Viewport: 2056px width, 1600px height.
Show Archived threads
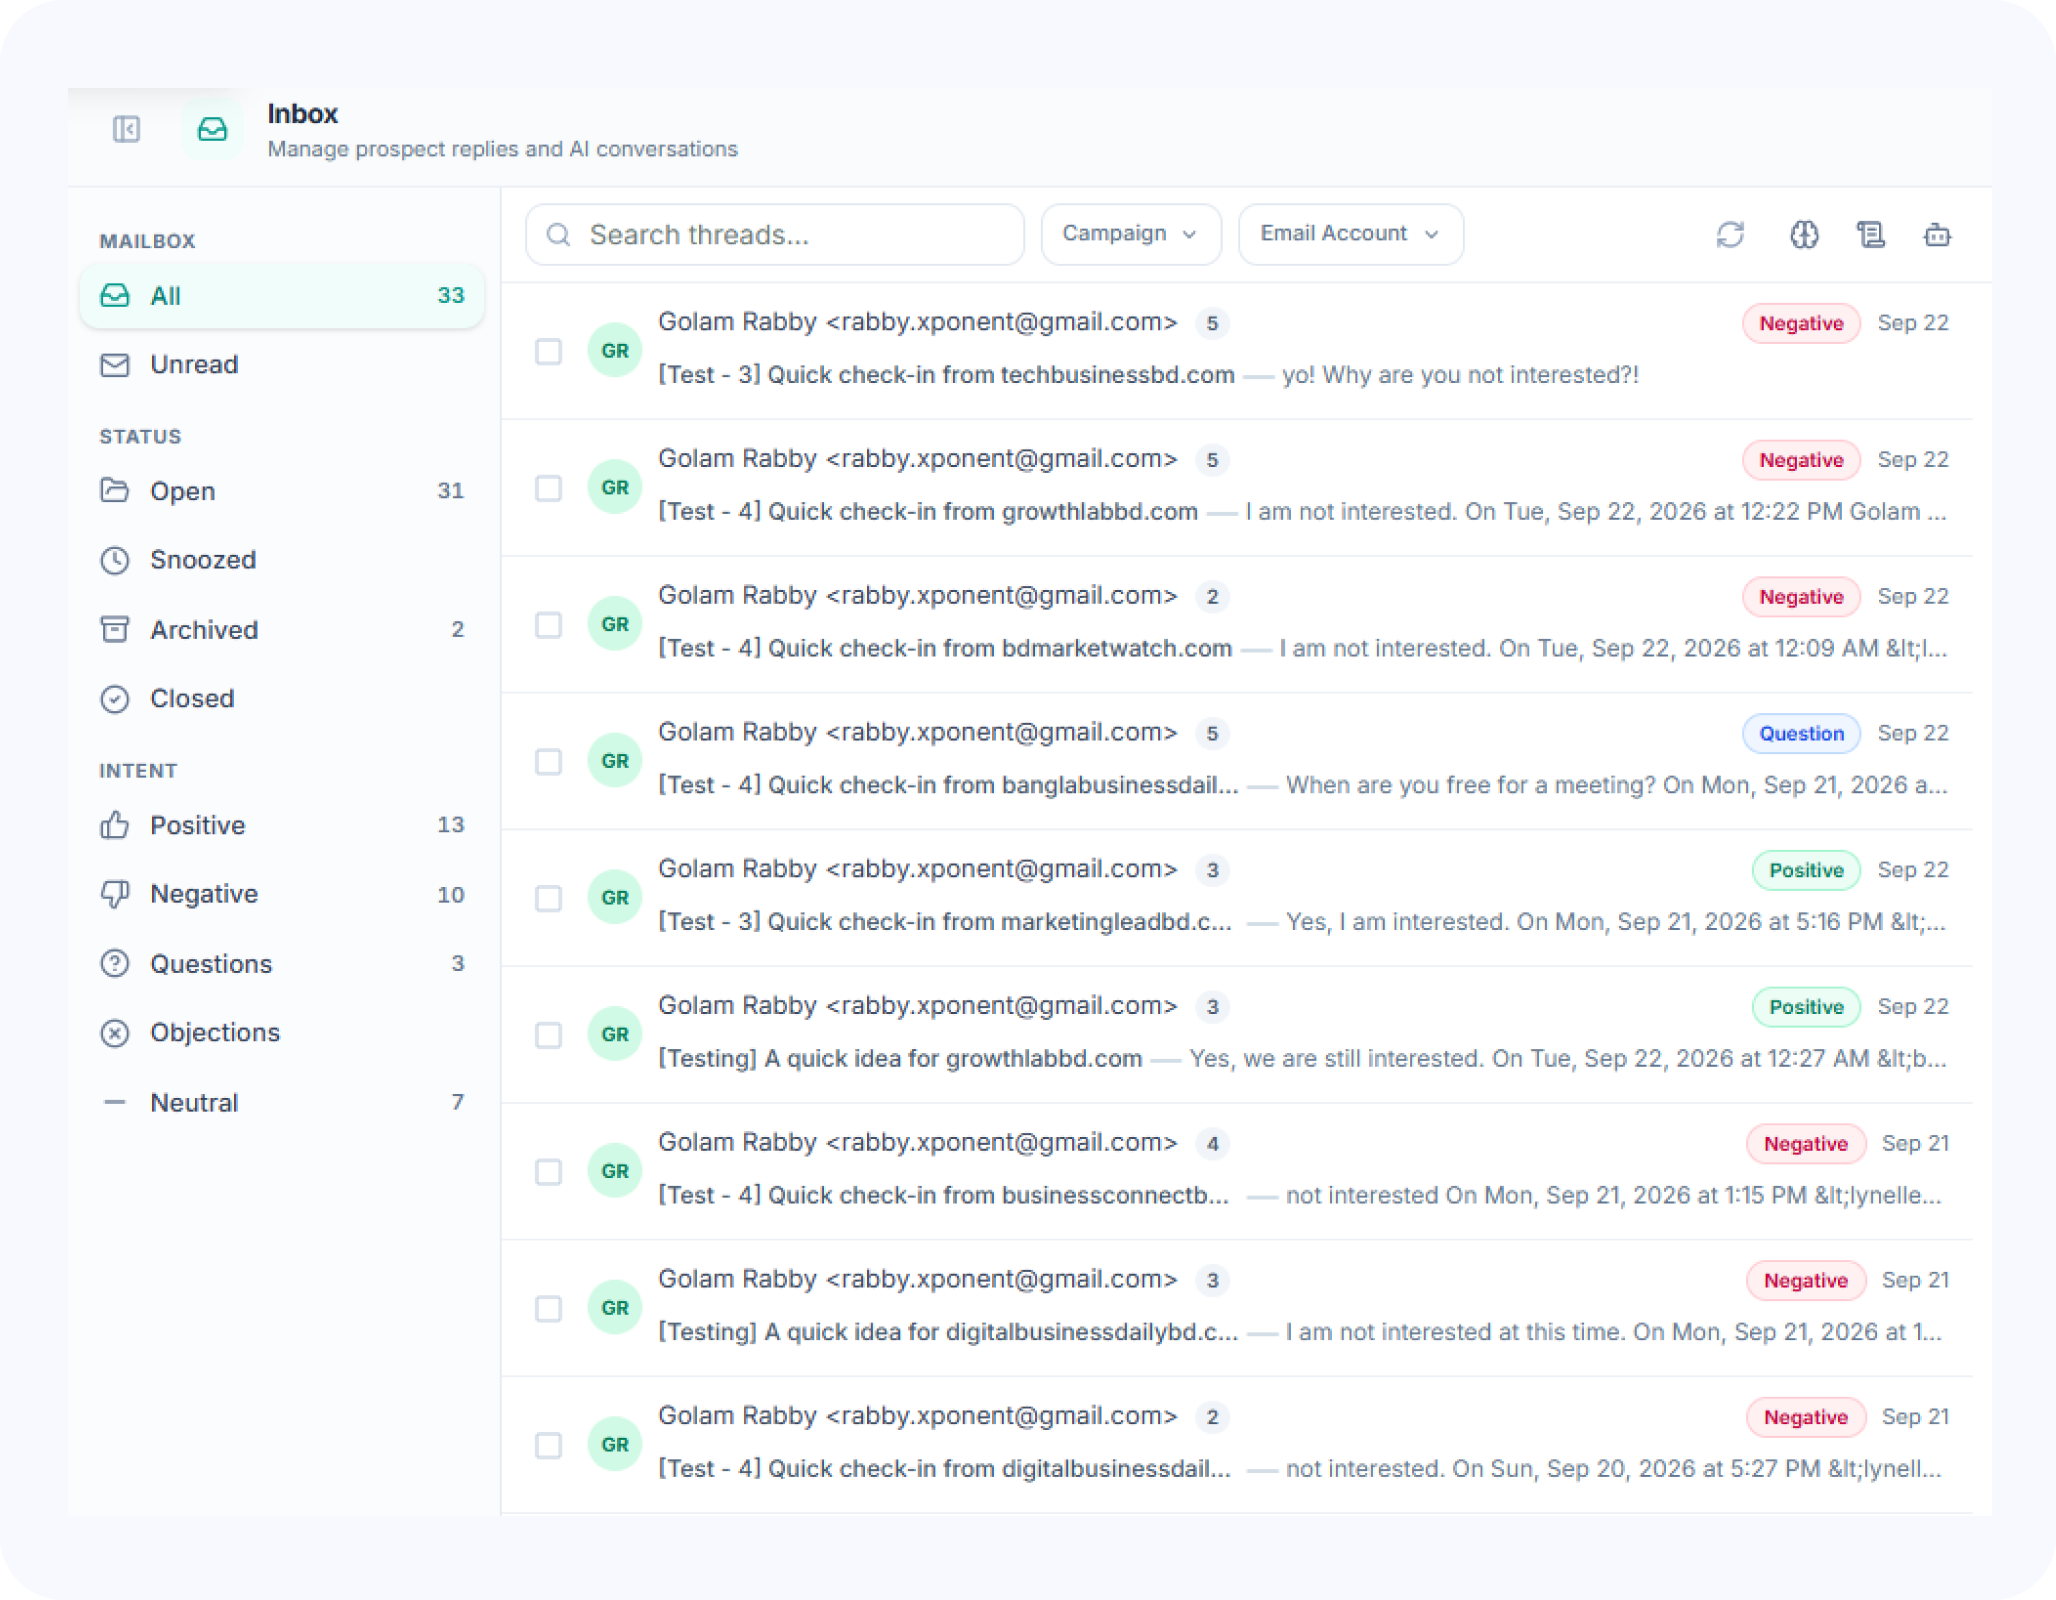282,630
